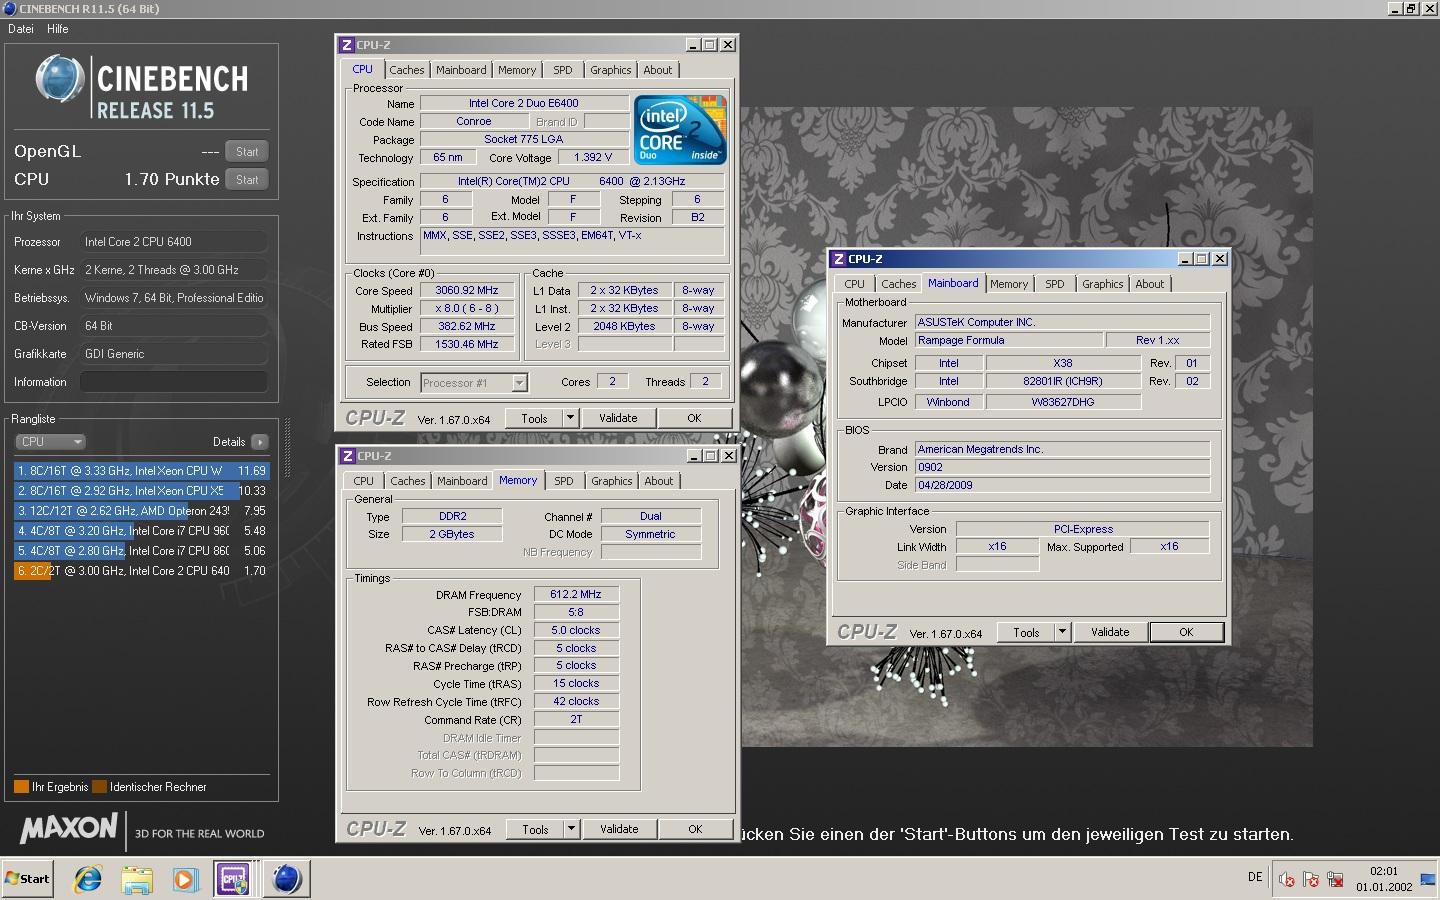
Task: Switch to Memory tab in Mainboard window
Action: pos(1009,284)
